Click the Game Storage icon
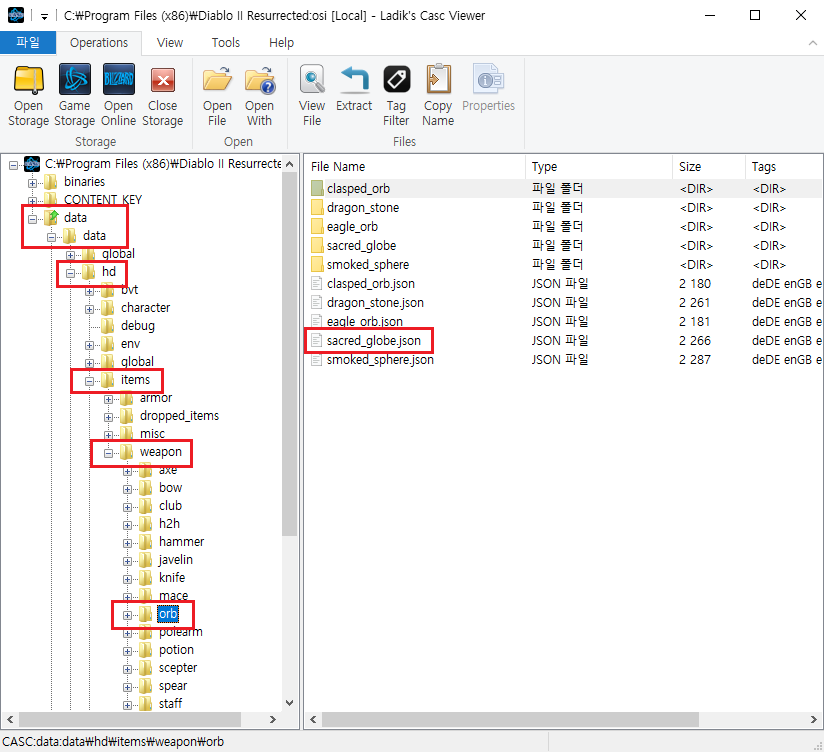Viewport: 824px width, 753px height. (x=75, y=80)
